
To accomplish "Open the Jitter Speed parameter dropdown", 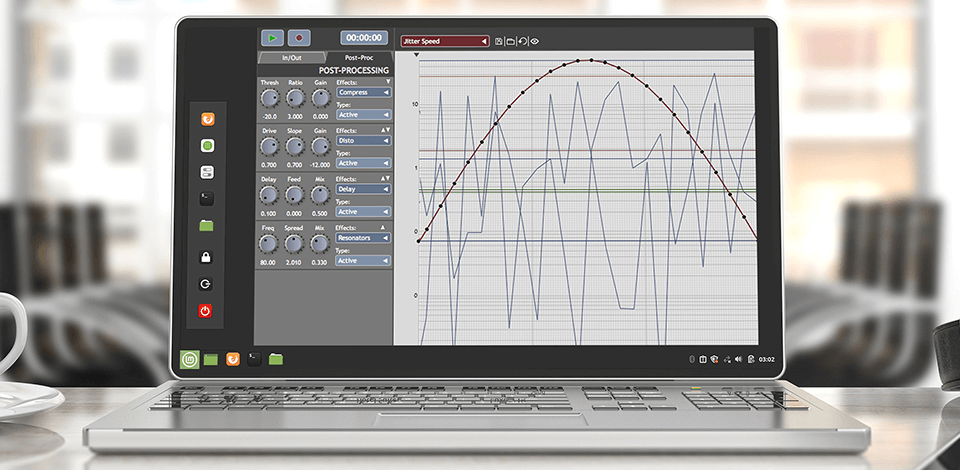I will click(445, 41).
